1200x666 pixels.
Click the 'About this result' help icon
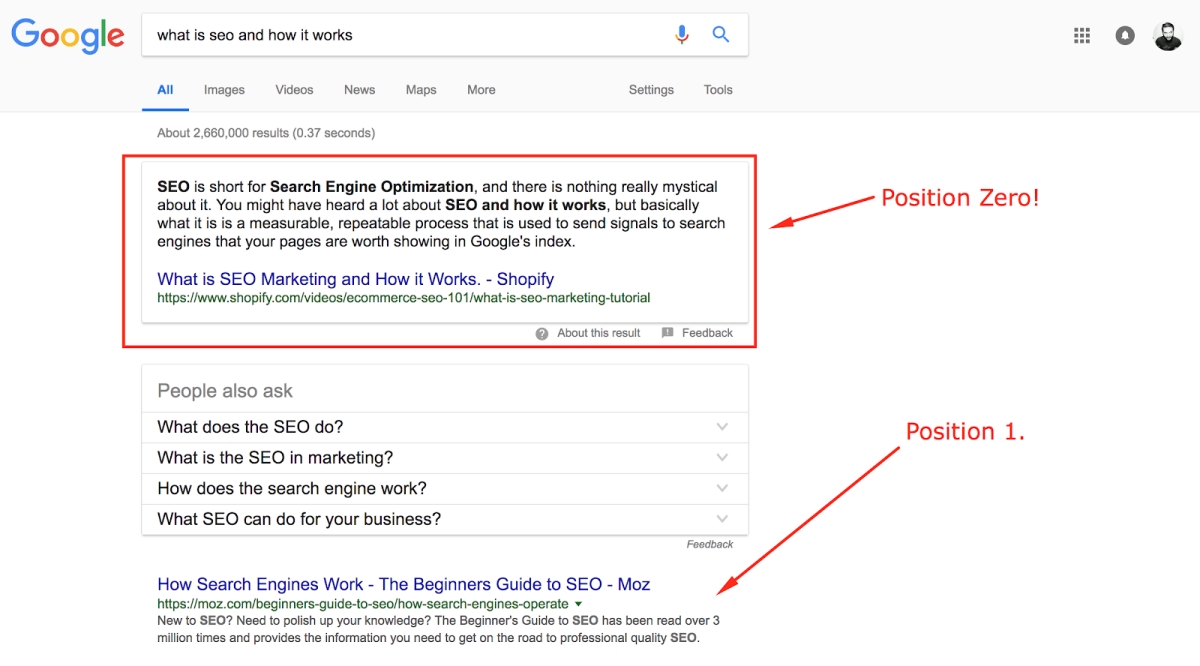[542, 334]
